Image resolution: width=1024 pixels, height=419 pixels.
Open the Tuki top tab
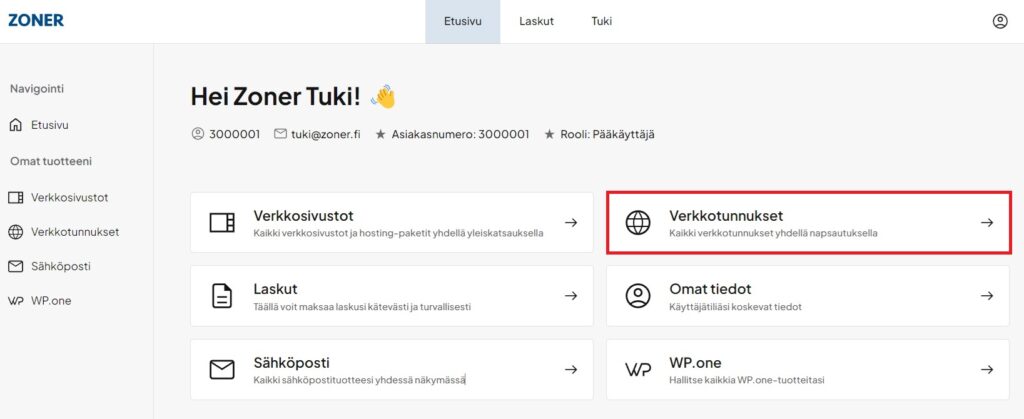601,21
